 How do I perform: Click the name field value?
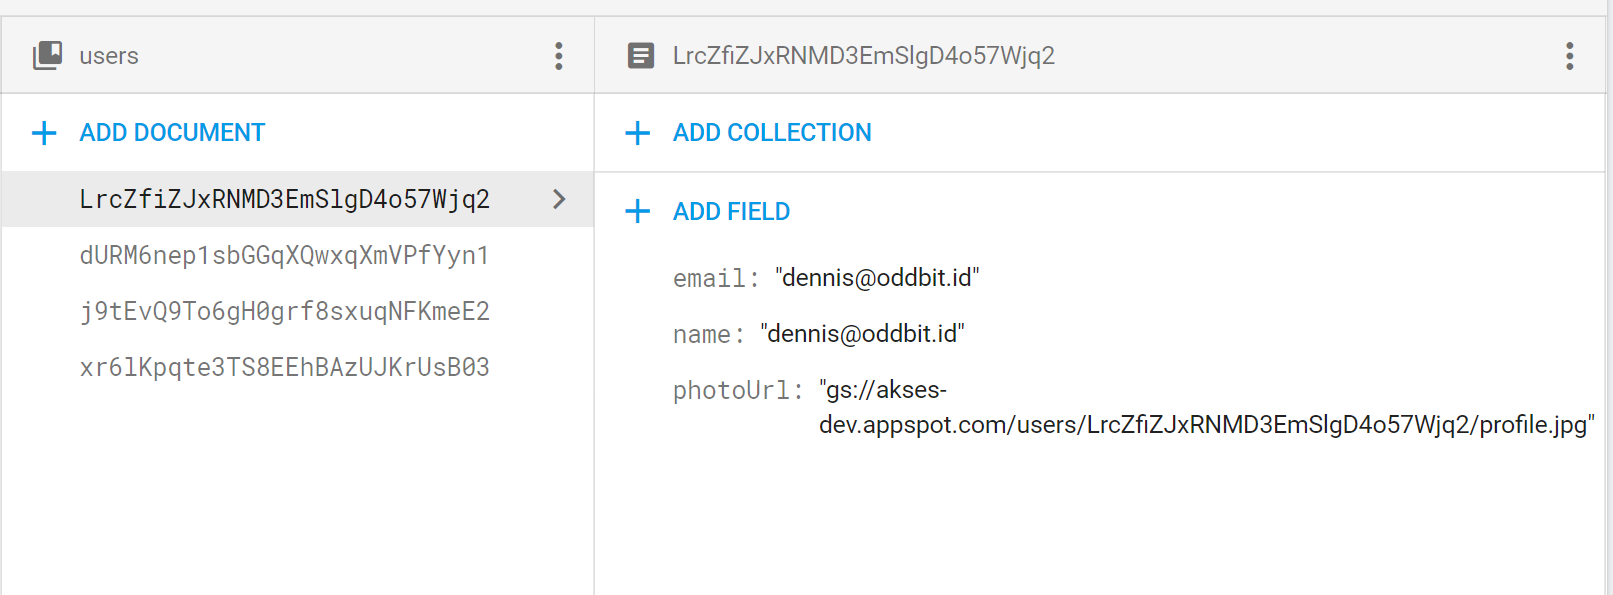pyautogui.click(x=862, y=334)
